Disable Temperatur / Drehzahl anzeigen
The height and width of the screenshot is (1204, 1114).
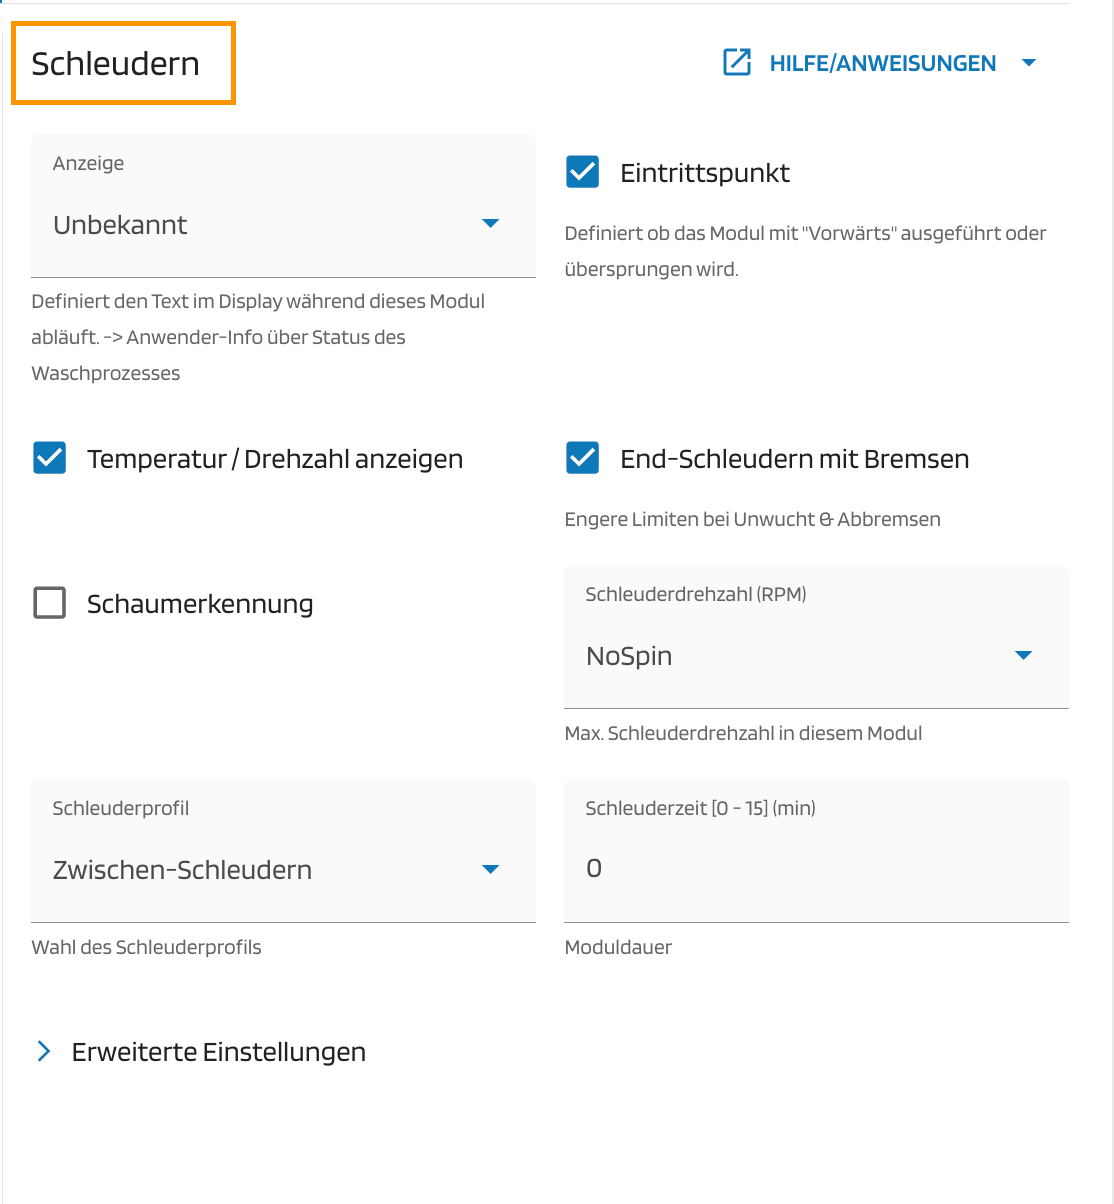coord(49,458)
